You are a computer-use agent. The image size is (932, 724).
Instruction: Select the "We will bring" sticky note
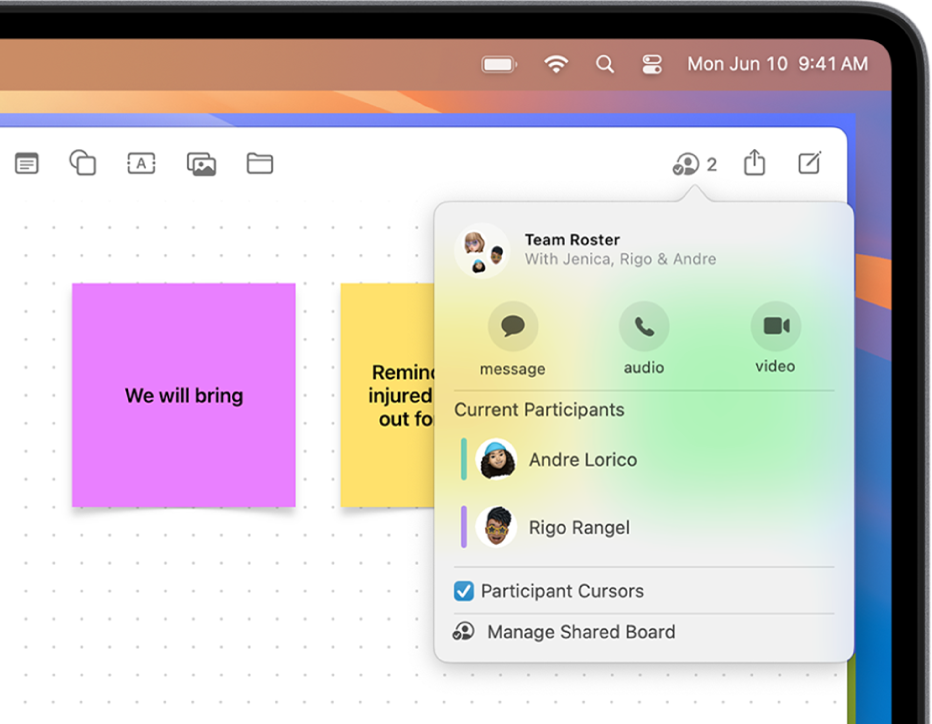[x=183, y=395]
